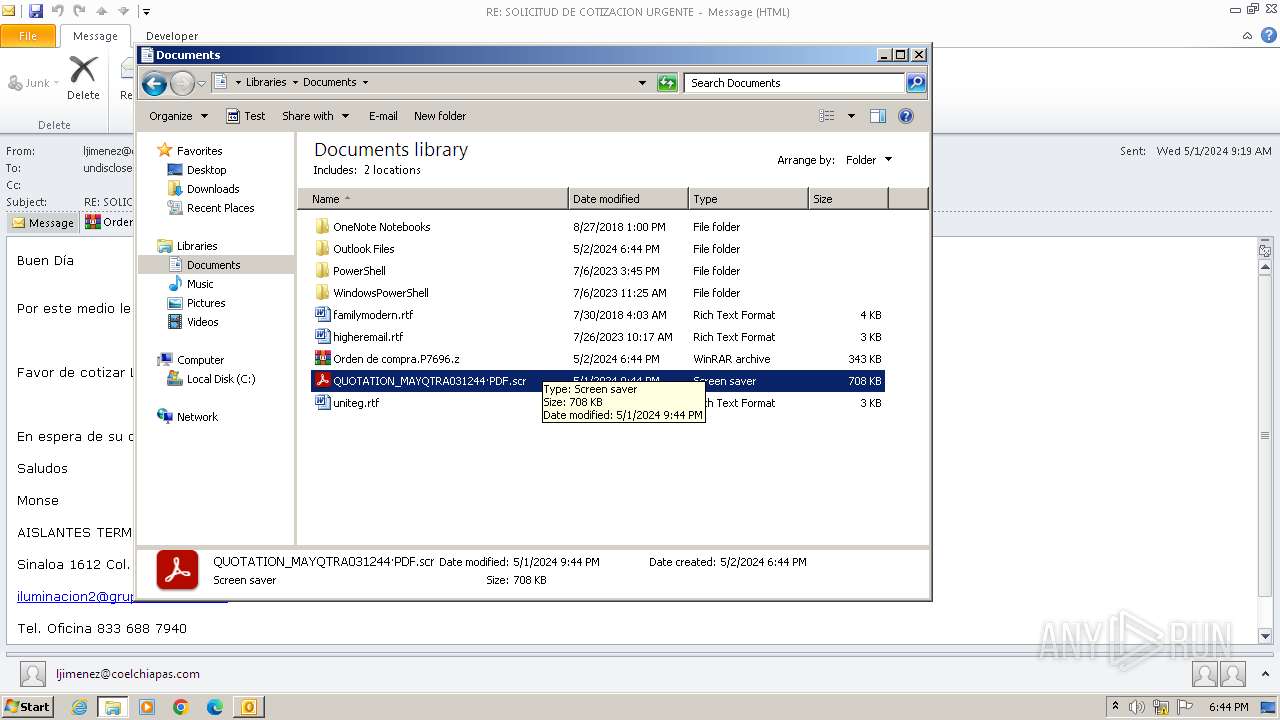This screenshot has height=720, width=1280.
Task: Open Junk dropdown in Outlook
Action: 33,83
